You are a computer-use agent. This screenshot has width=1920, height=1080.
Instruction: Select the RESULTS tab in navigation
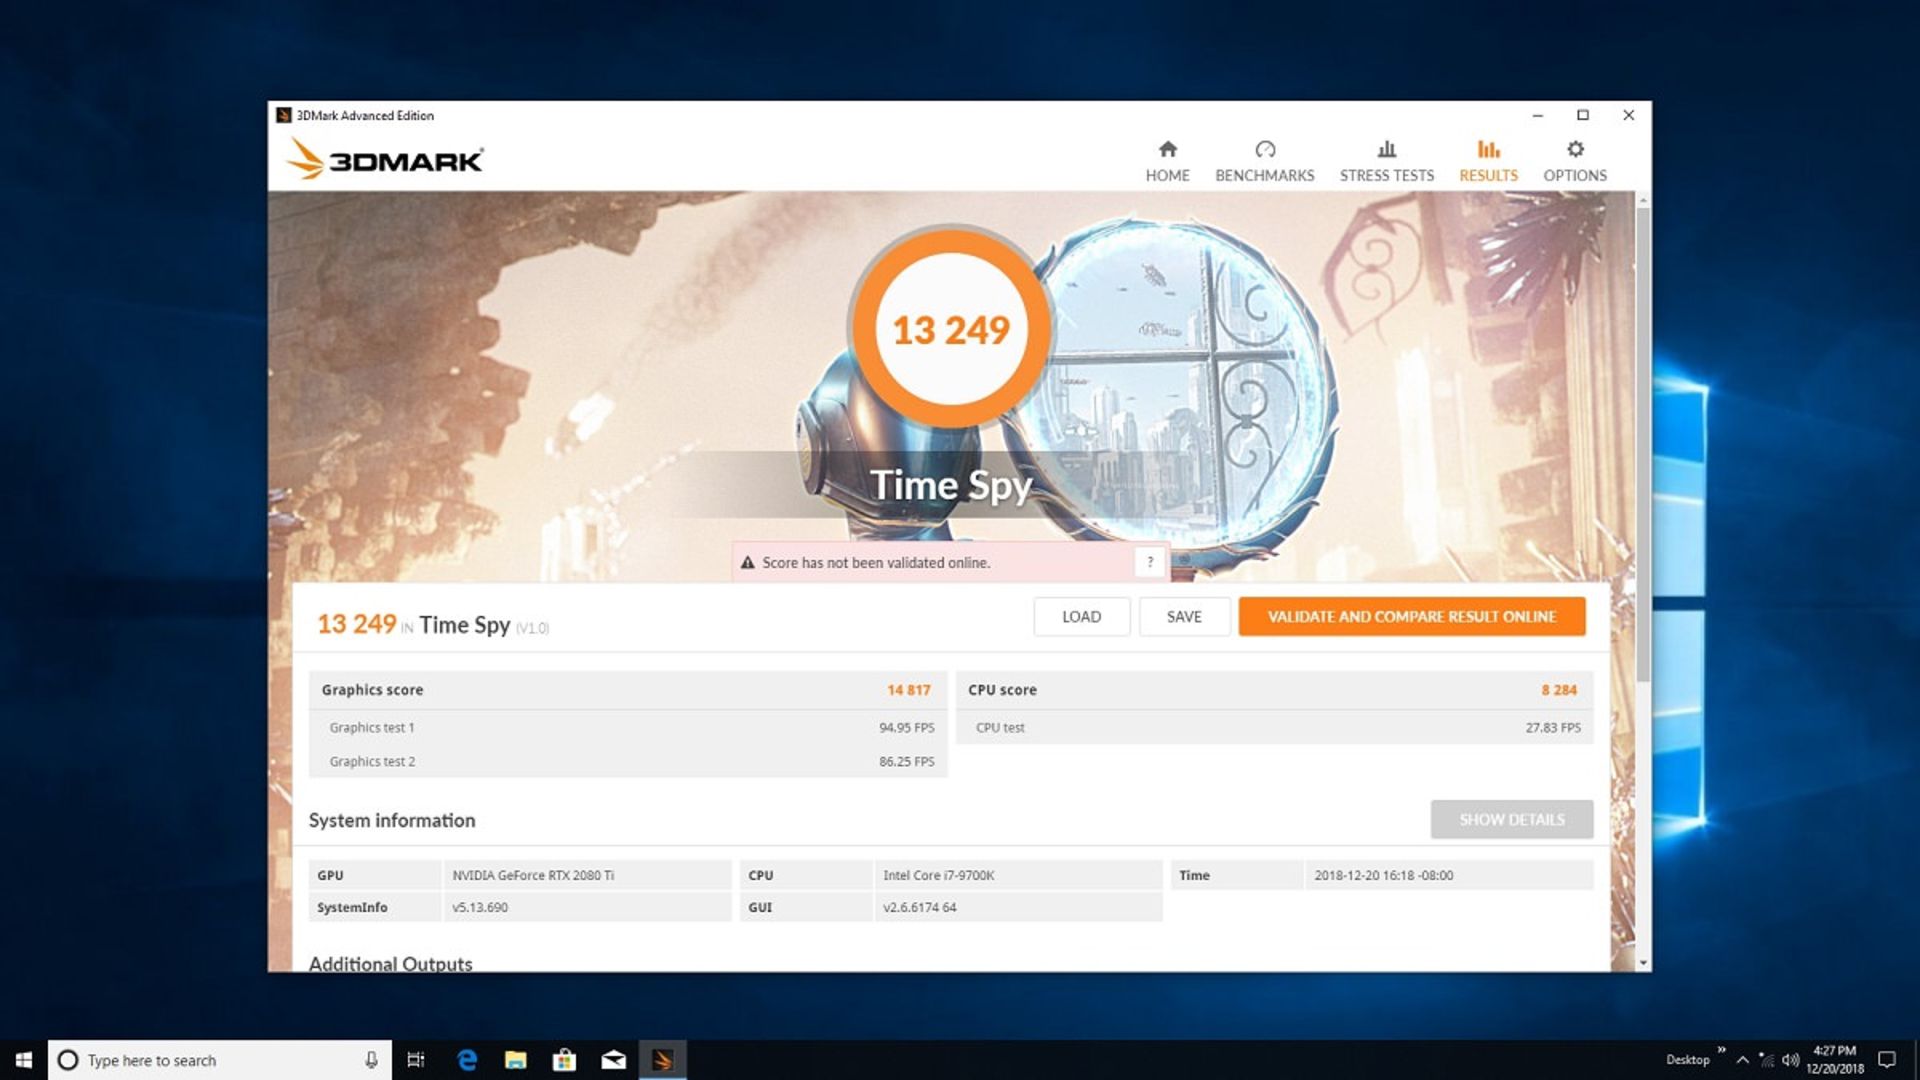(x=1487, y=158)
